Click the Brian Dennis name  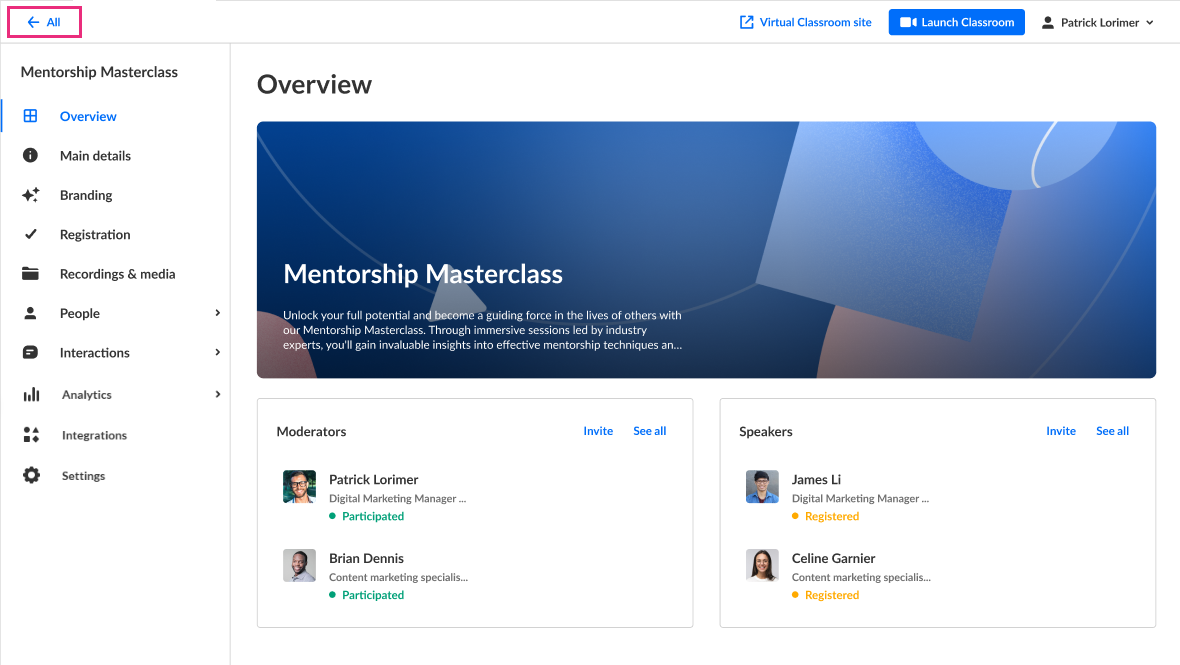coord(366,558)
